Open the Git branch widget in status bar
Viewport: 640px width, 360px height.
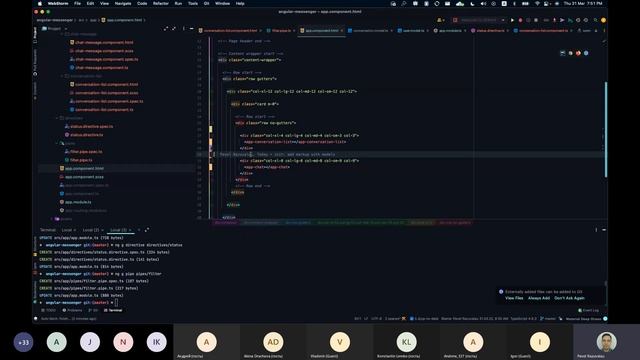(548, 318)
